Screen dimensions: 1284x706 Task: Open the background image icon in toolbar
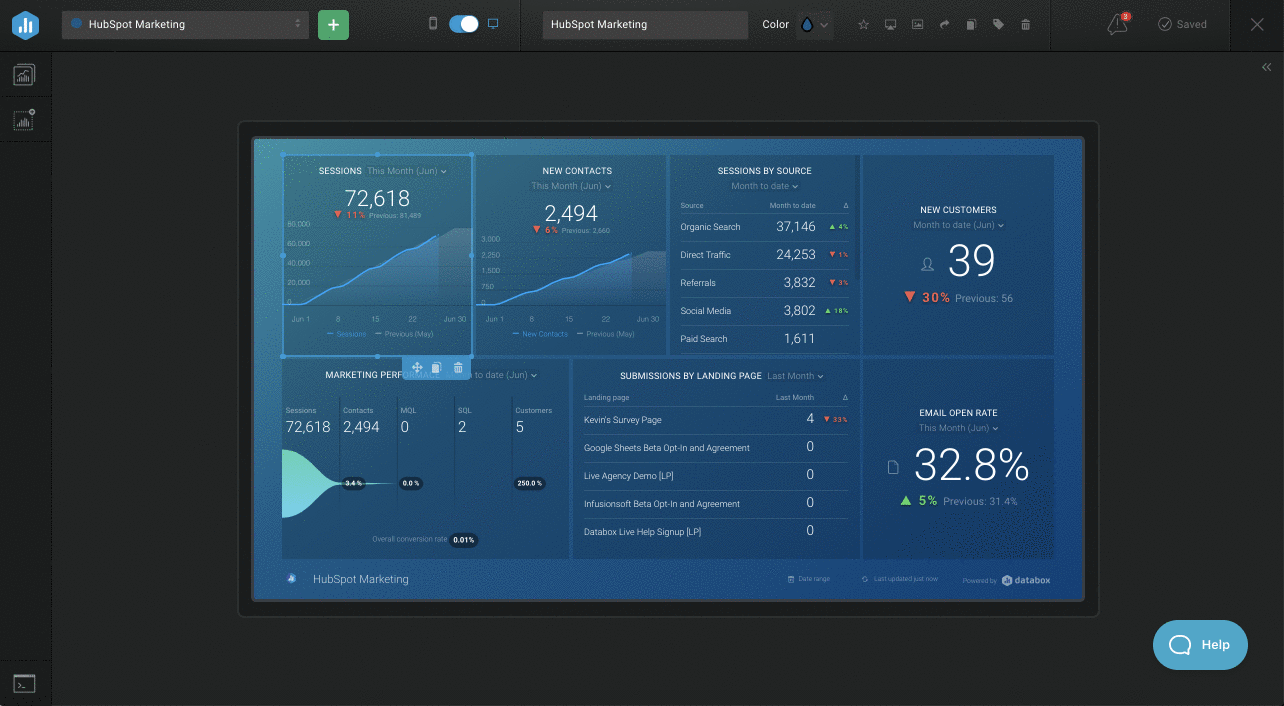[917, 25]
